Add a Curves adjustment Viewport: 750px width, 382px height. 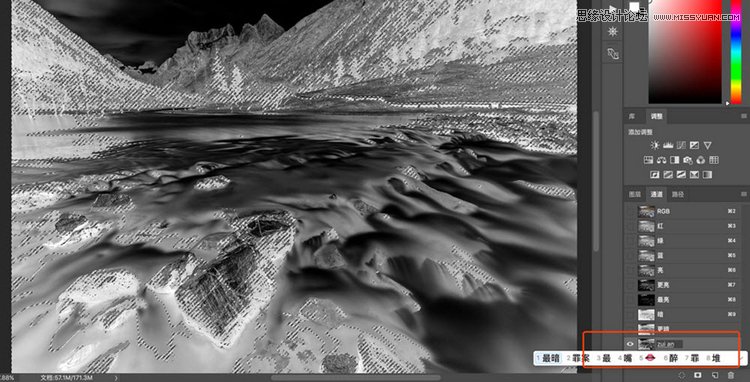(682, 145)
